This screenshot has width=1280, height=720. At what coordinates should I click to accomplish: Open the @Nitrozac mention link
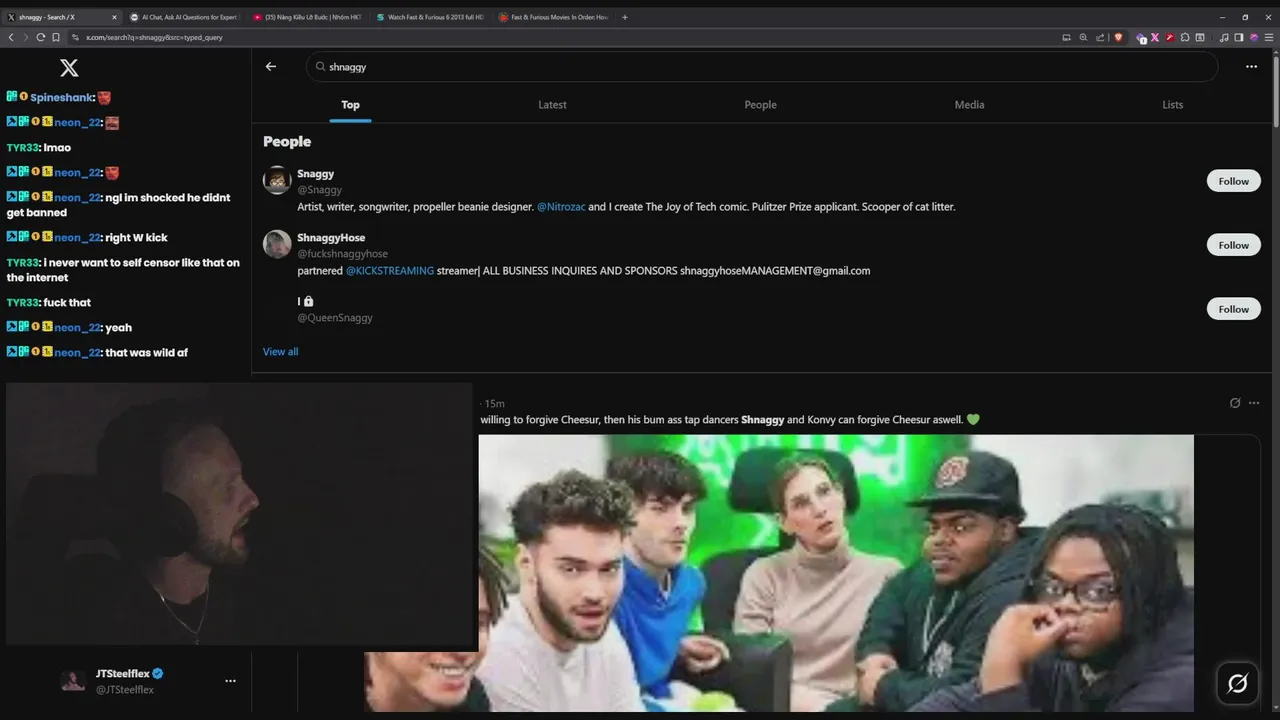click(561, 206)
